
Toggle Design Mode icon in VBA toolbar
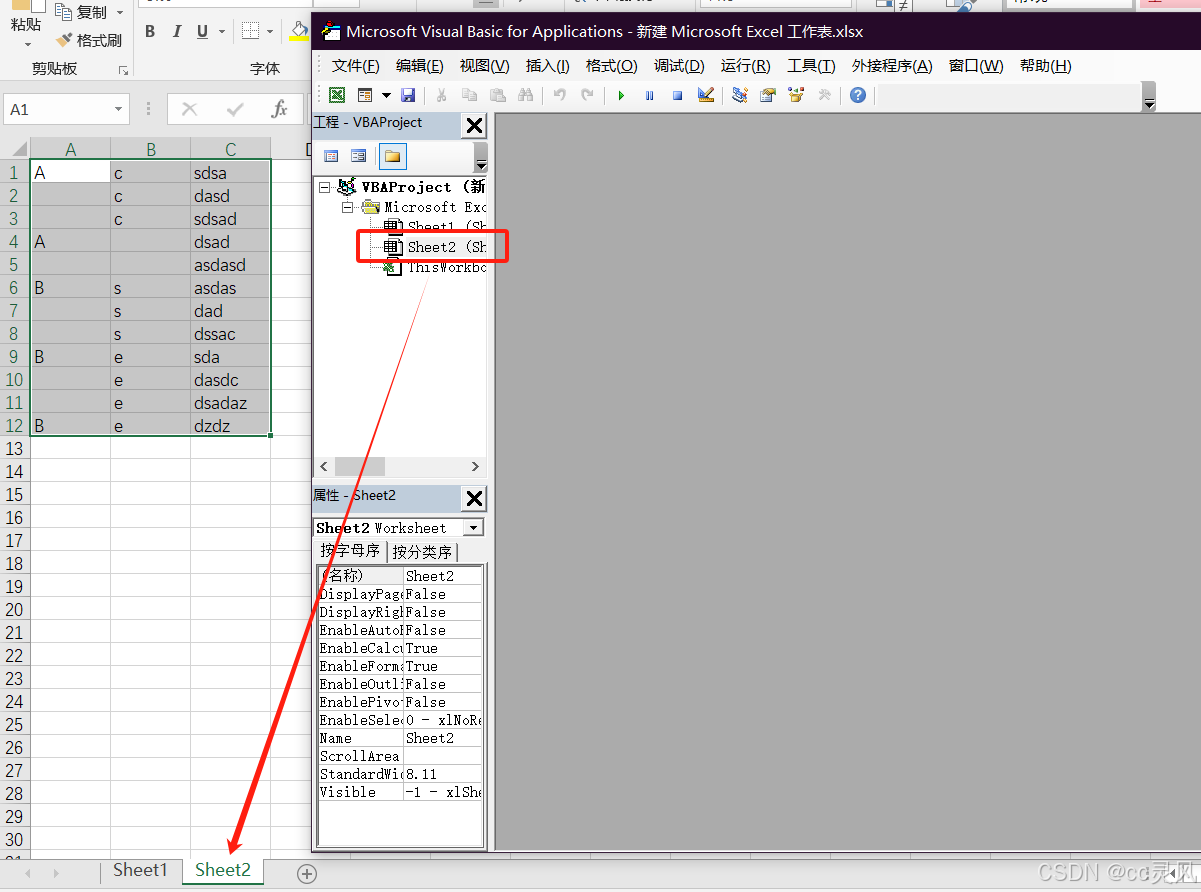[x=706, y=95]
